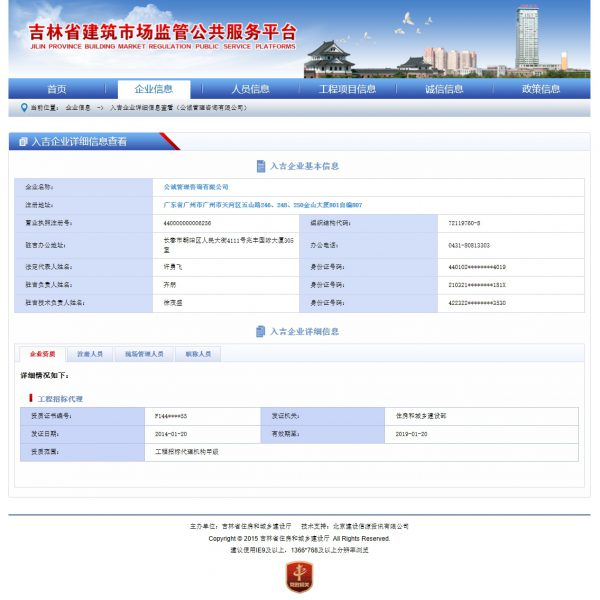Select 诚信信息 in the nav bar

pyautogui.click(x=444, y=89)
